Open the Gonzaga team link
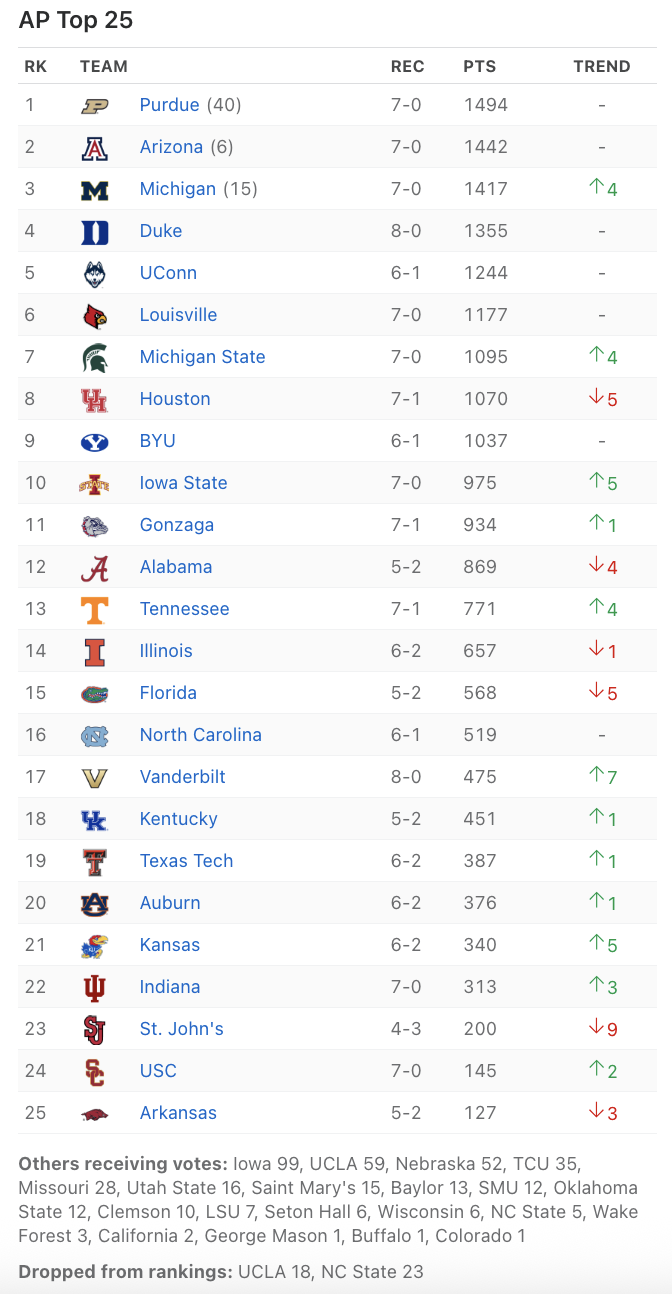The image size is (672, 1294). (x=177, y=525)
